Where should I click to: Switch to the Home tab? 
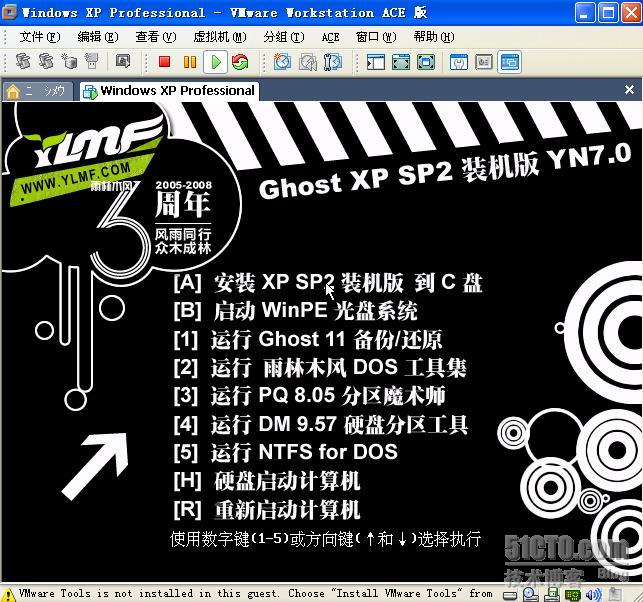[37, 91]
